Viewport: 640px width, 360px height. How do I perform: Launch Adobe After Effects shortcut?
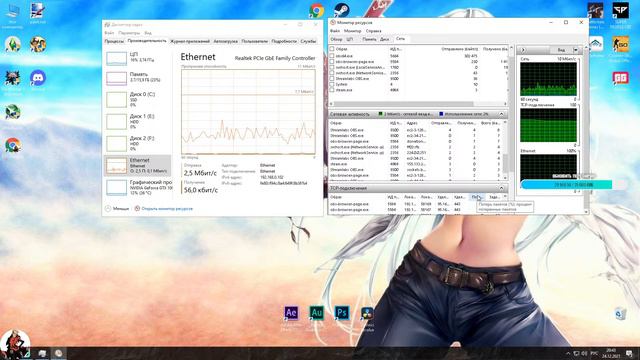(x=291, y=313)
